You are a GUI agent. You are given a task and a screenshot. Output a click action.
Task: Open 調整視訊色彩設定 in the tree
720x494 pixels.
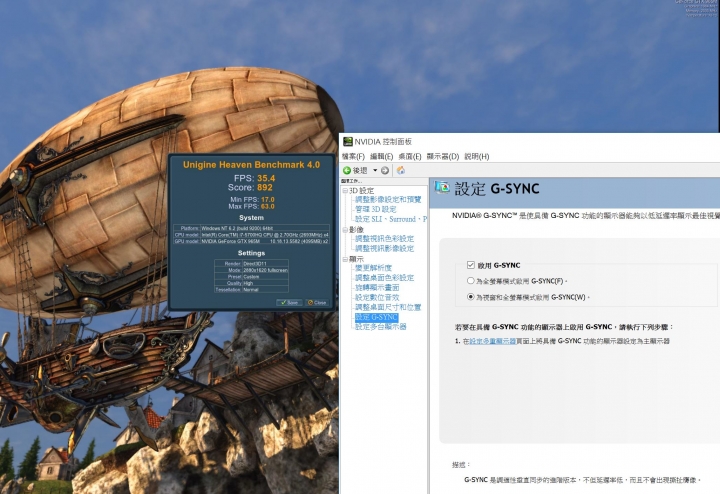tap(384, 239)
